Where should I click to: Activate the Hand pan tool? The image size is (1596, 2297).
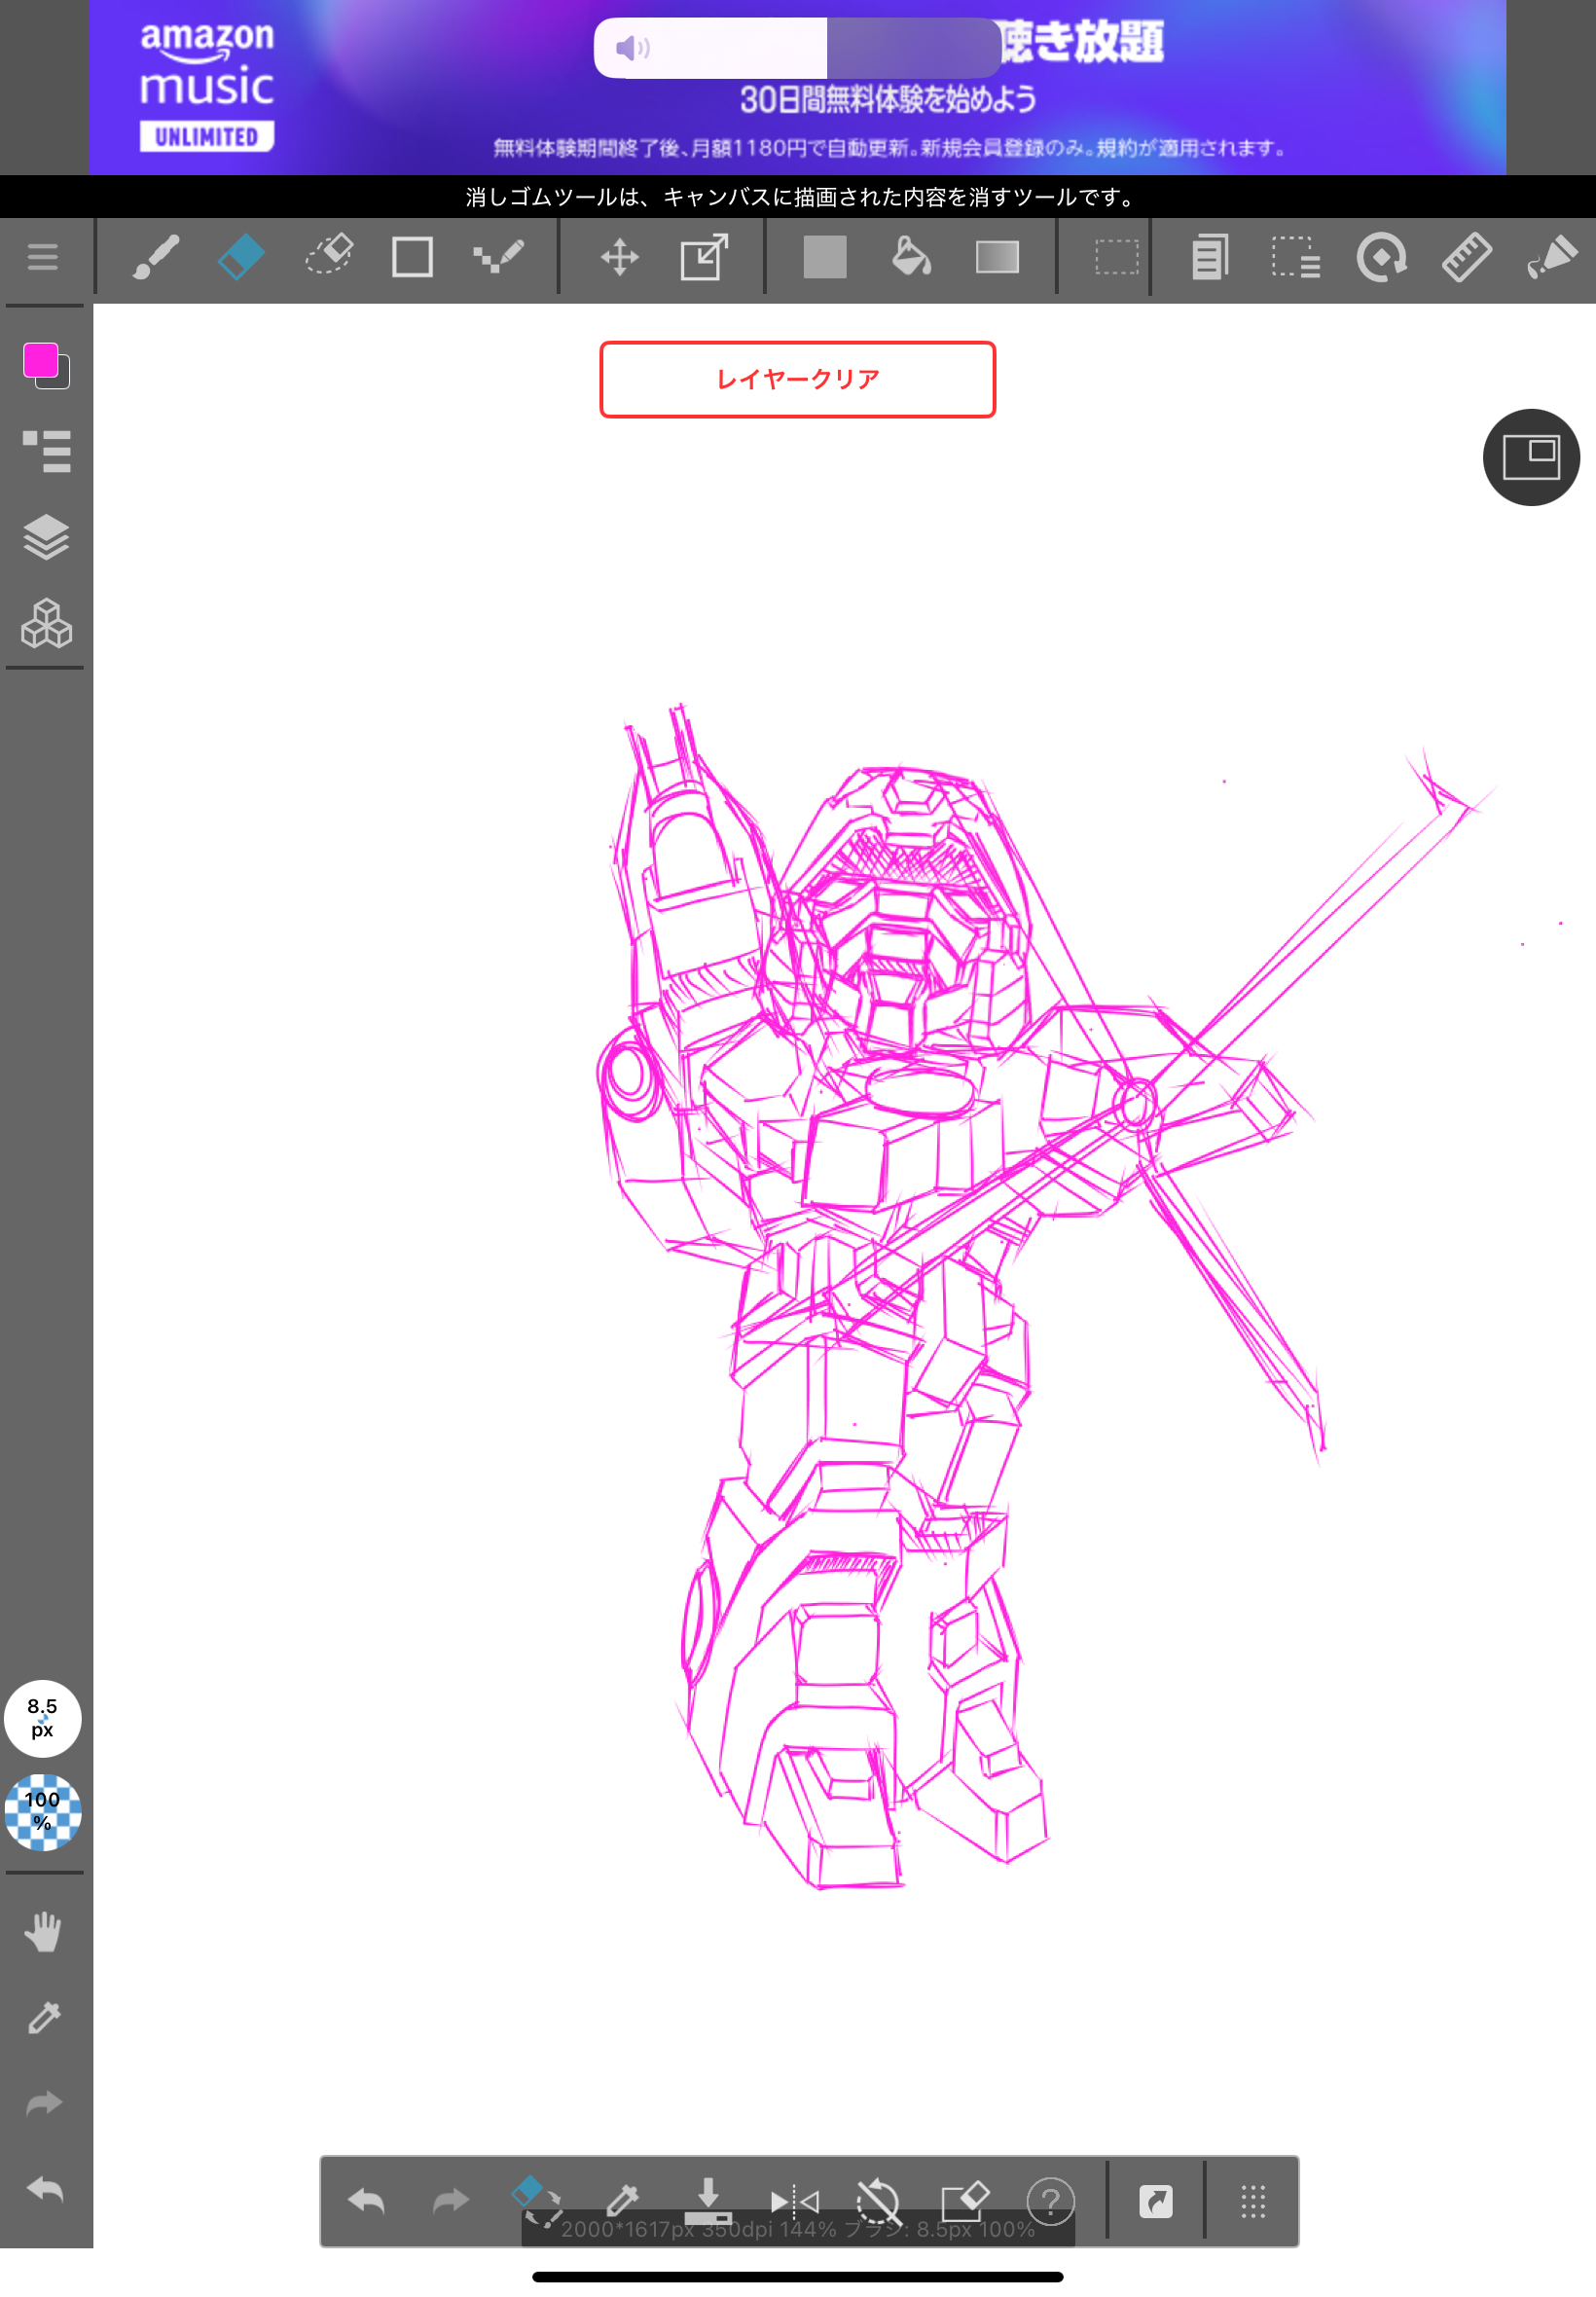coord(44,1932)
